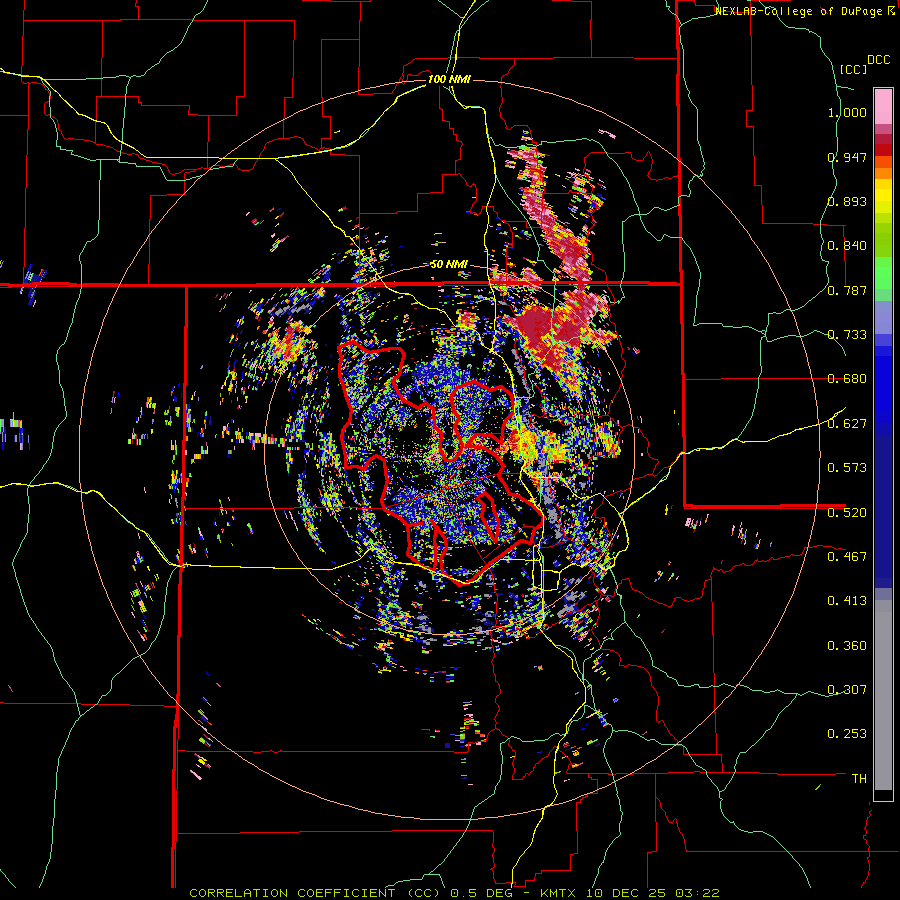900x900 pixels.
Task: Click the 0.680 legend value
Action: 847,379
